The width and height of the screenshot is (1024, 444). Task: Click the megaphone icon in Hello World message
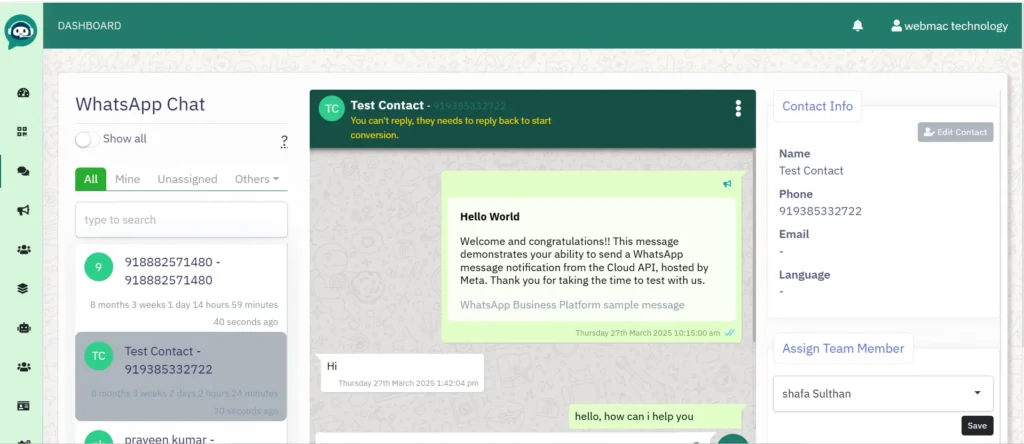(727, 184)
